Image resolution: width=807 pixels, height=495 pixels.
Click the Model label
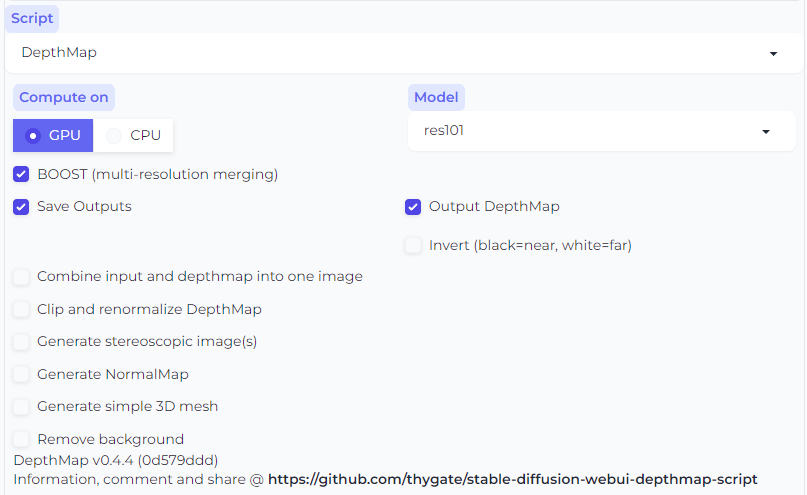(436, 97)
